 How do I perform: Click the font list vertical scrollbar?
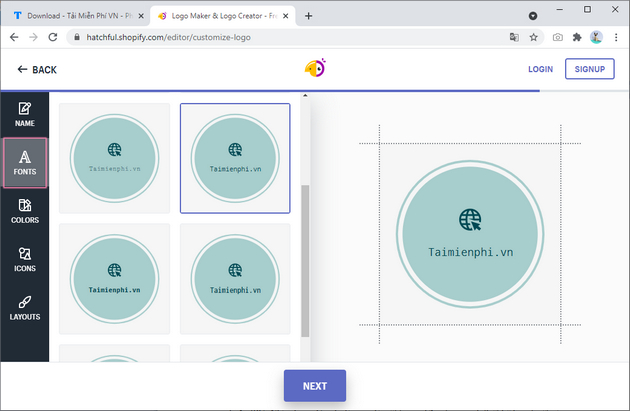point(306,260)
